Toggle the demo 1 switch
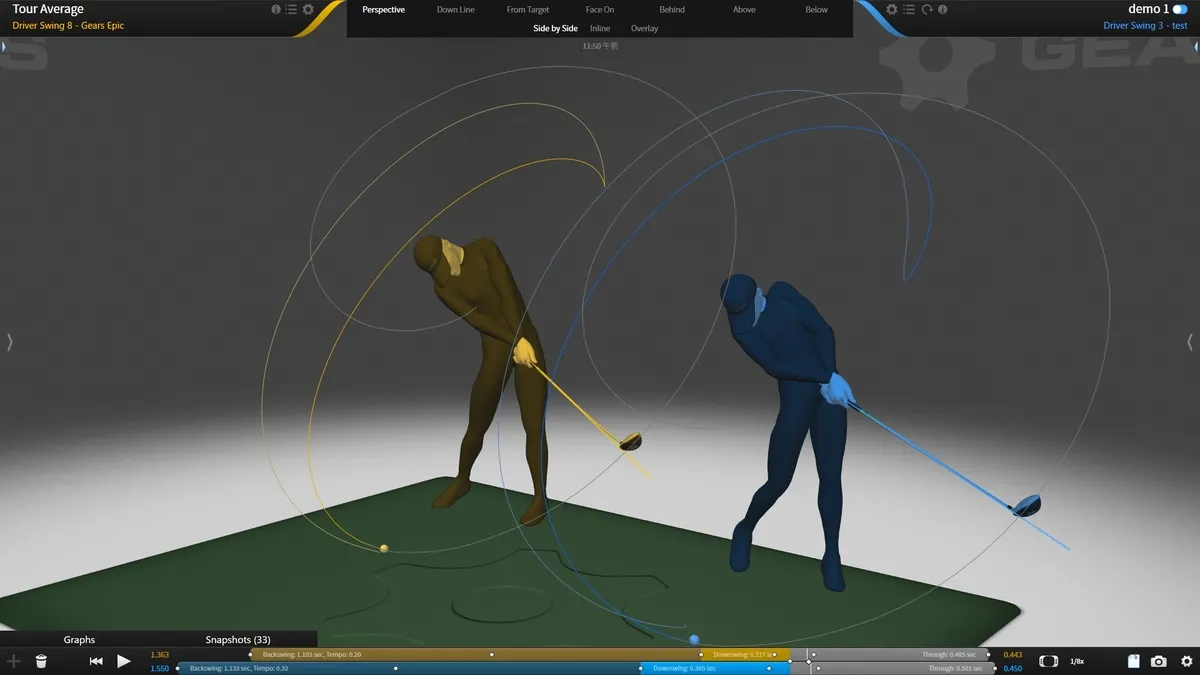The image size is (1200, 675). click(1180, 9)
